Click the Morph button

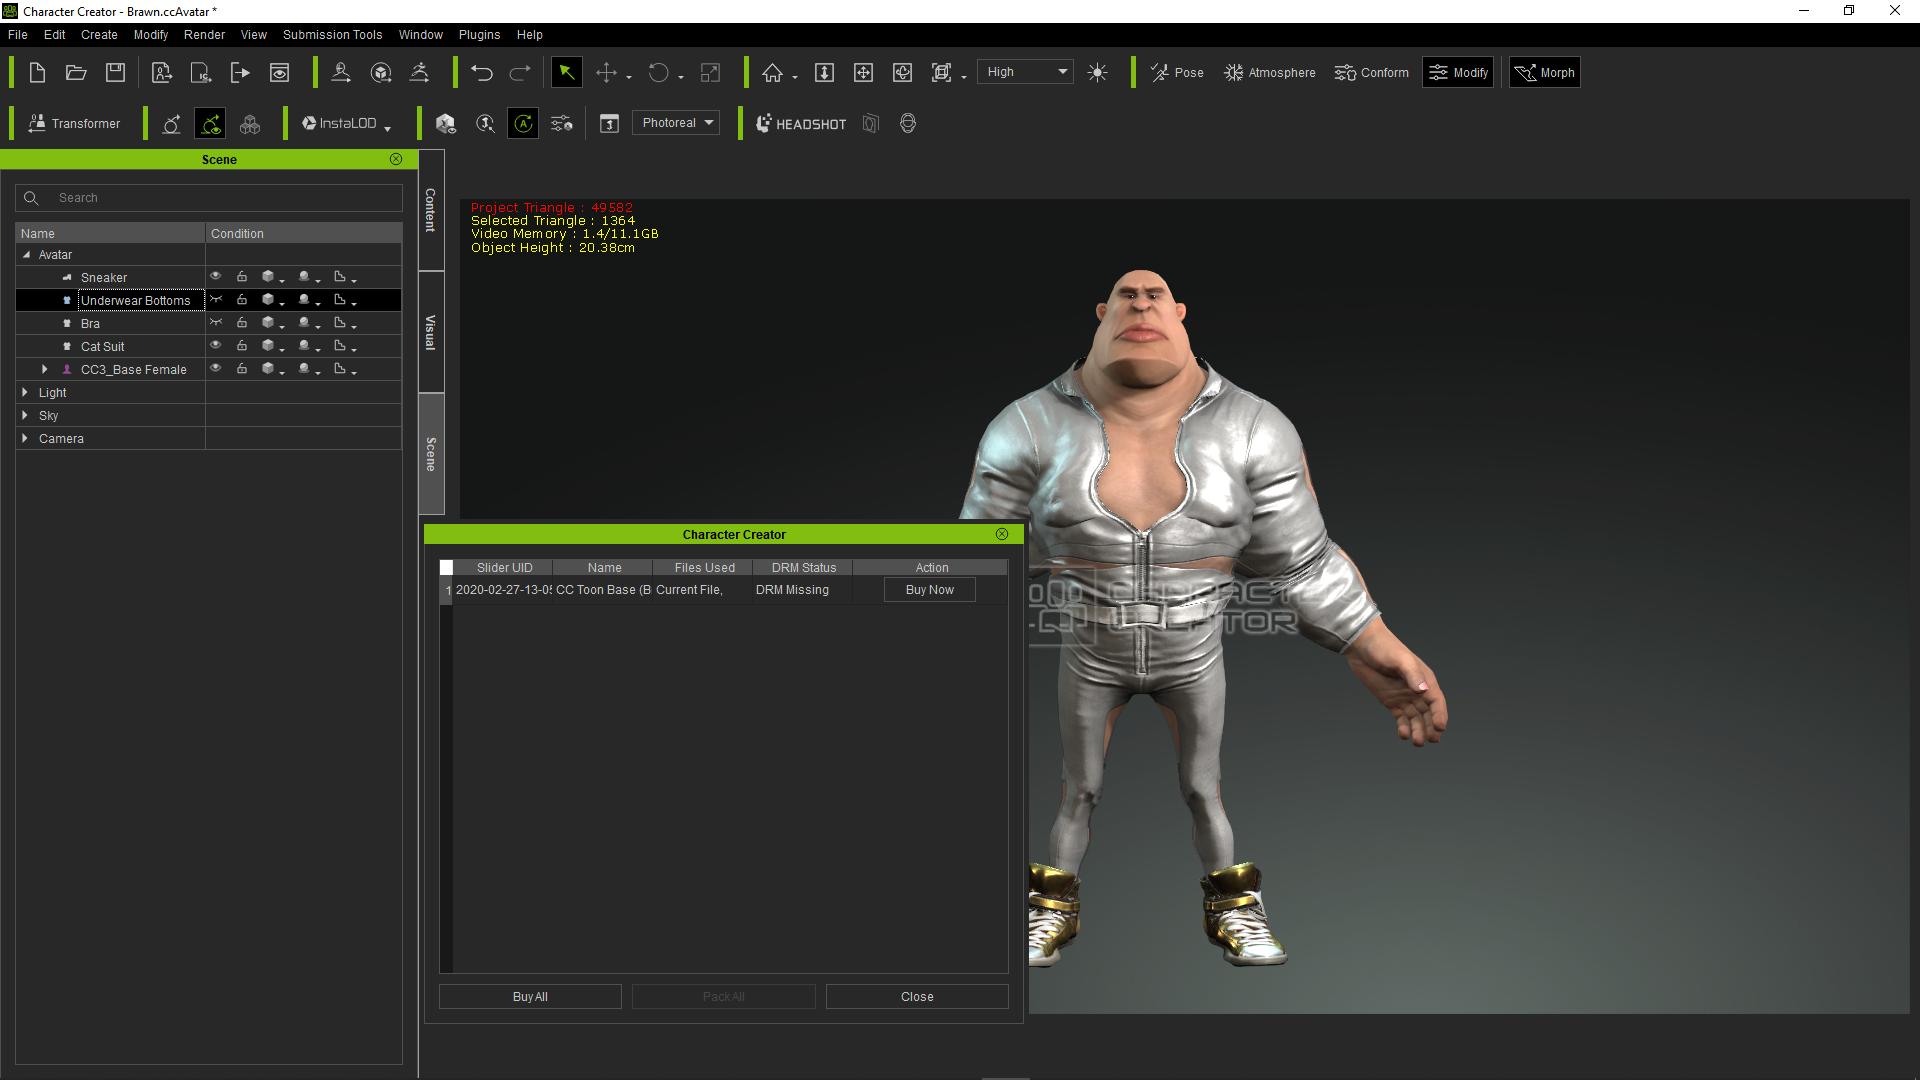pyautogui.click(x=1545, y=73)
